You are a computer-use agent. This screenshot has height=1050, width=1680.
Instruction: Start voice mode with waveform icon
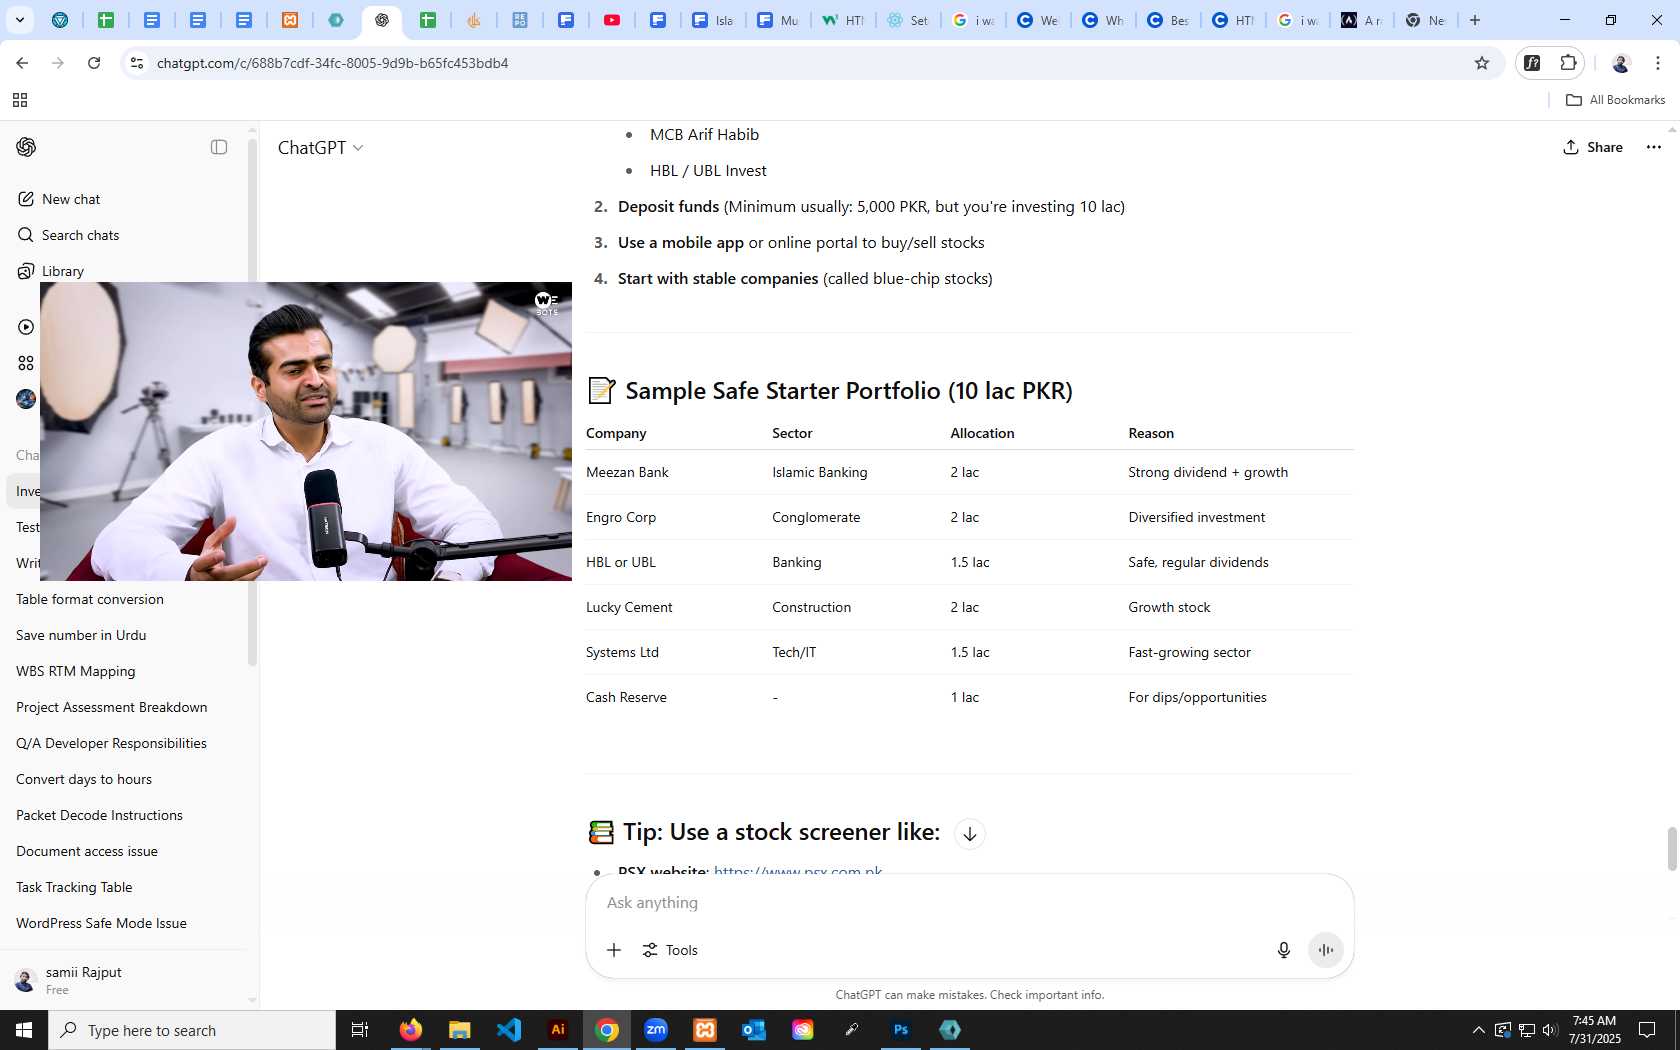pyautogui.click(x=1326, y=950)
